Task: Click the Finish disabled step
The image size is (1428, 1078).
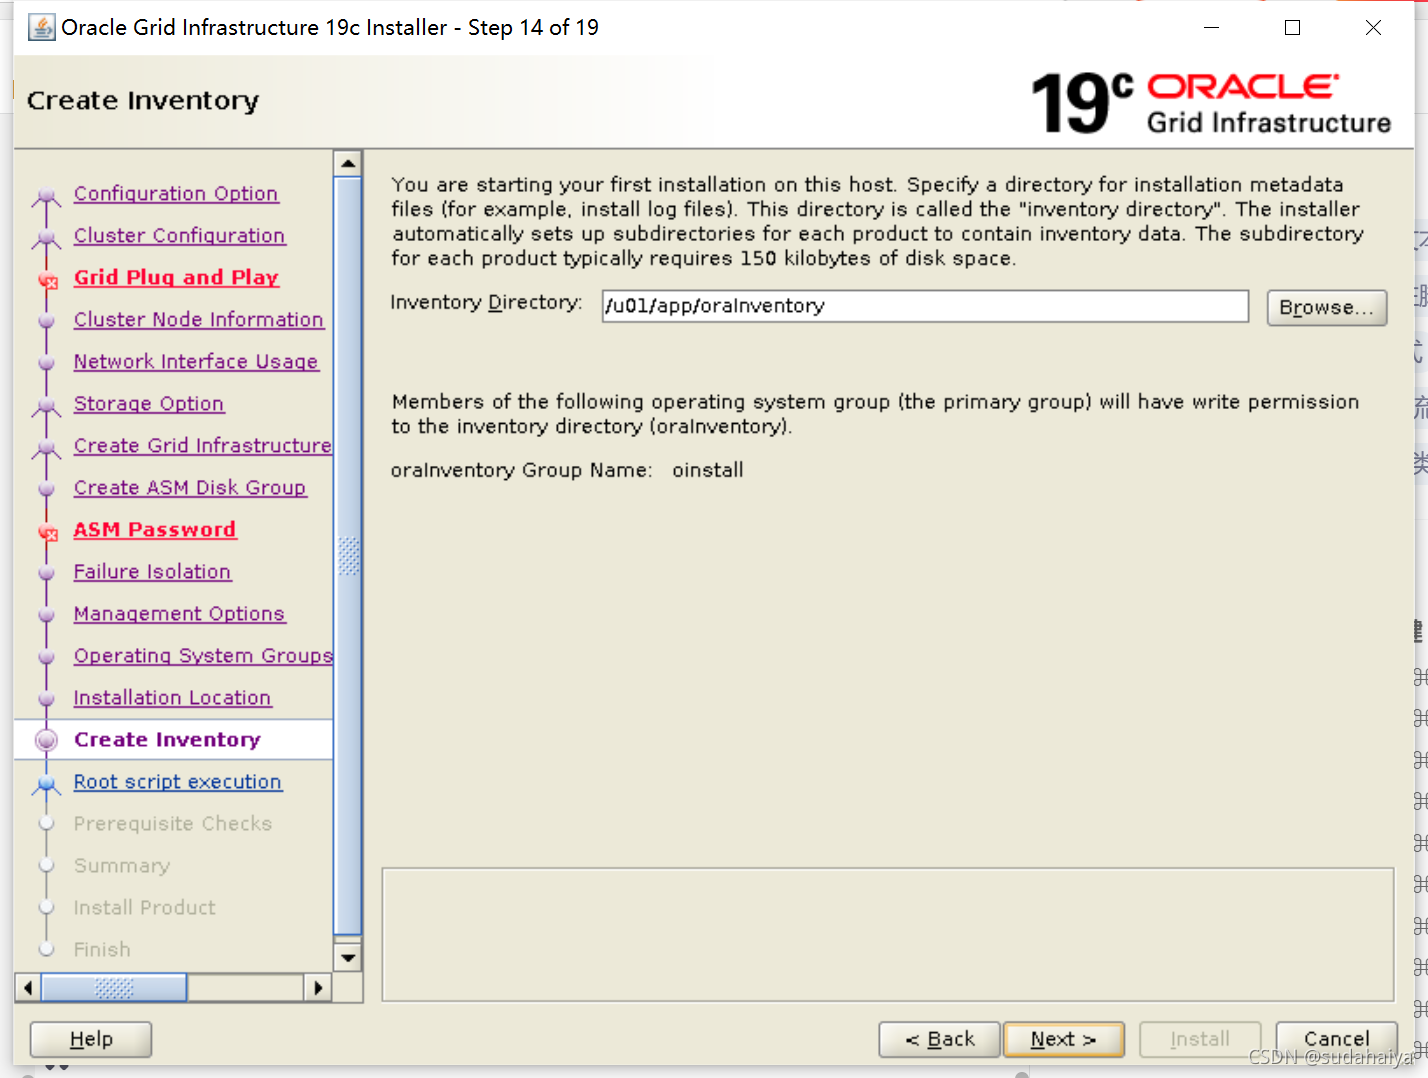Action: 102,949
